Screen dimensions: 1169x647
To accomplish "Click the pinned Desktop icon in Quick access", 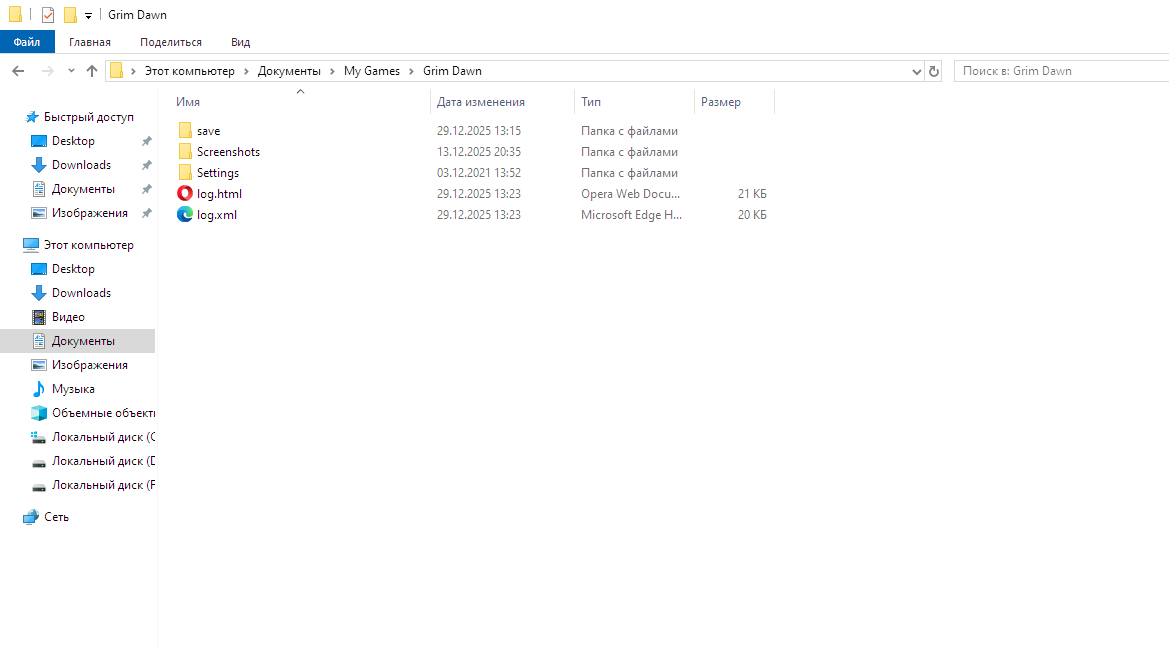I will click(39, 141).
